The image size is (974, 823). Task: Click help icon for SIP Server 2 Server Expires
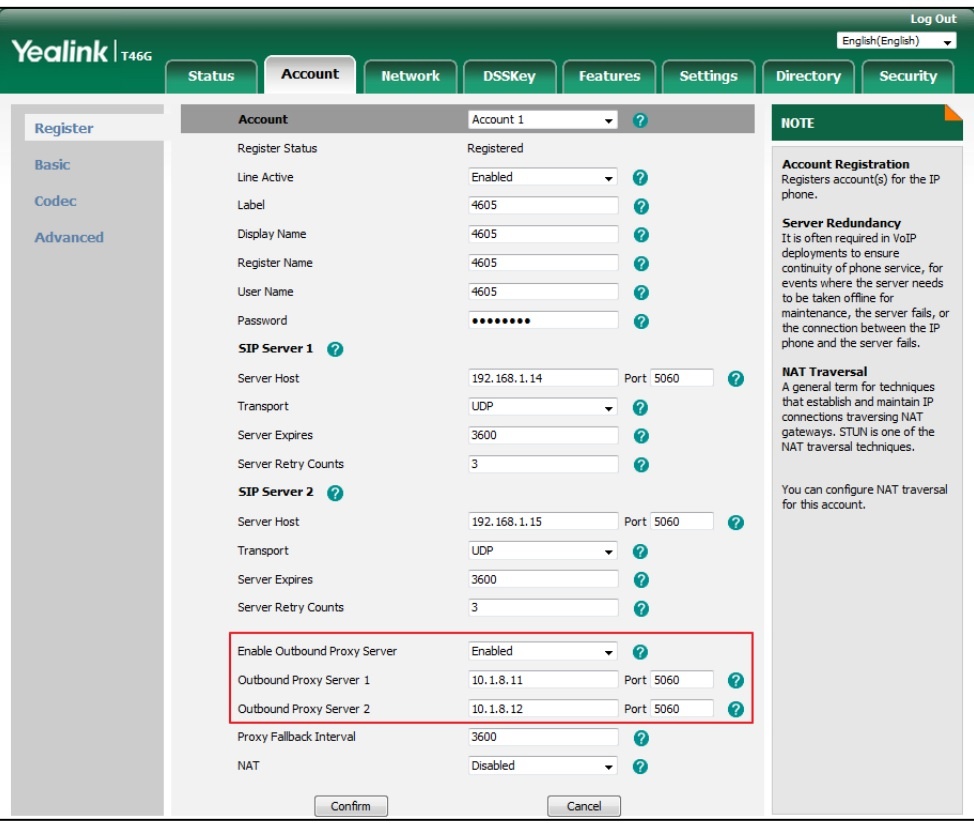coord(641,580)
